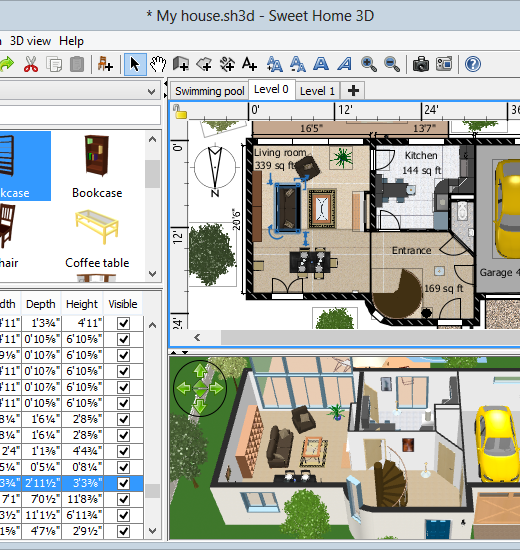Select the yellow car in plan
This screenshot has height=550, width=520.
[x=506, y=209]
